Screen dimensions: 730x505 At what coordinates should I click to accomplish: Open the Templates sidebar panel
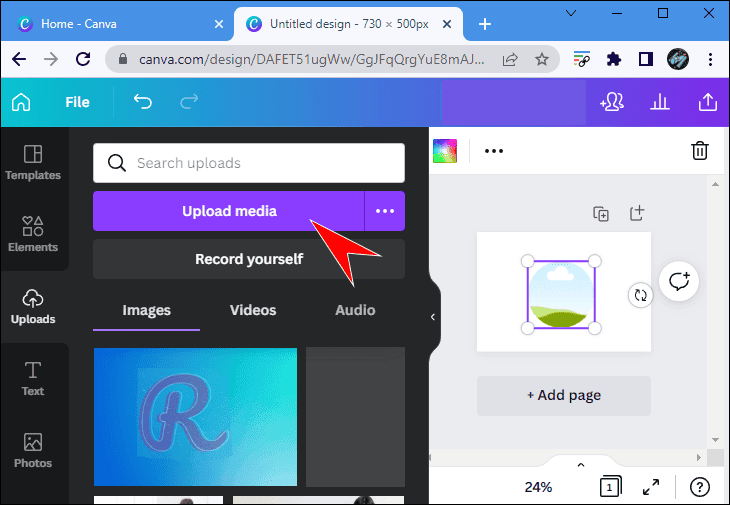click(x=33, y=163)
